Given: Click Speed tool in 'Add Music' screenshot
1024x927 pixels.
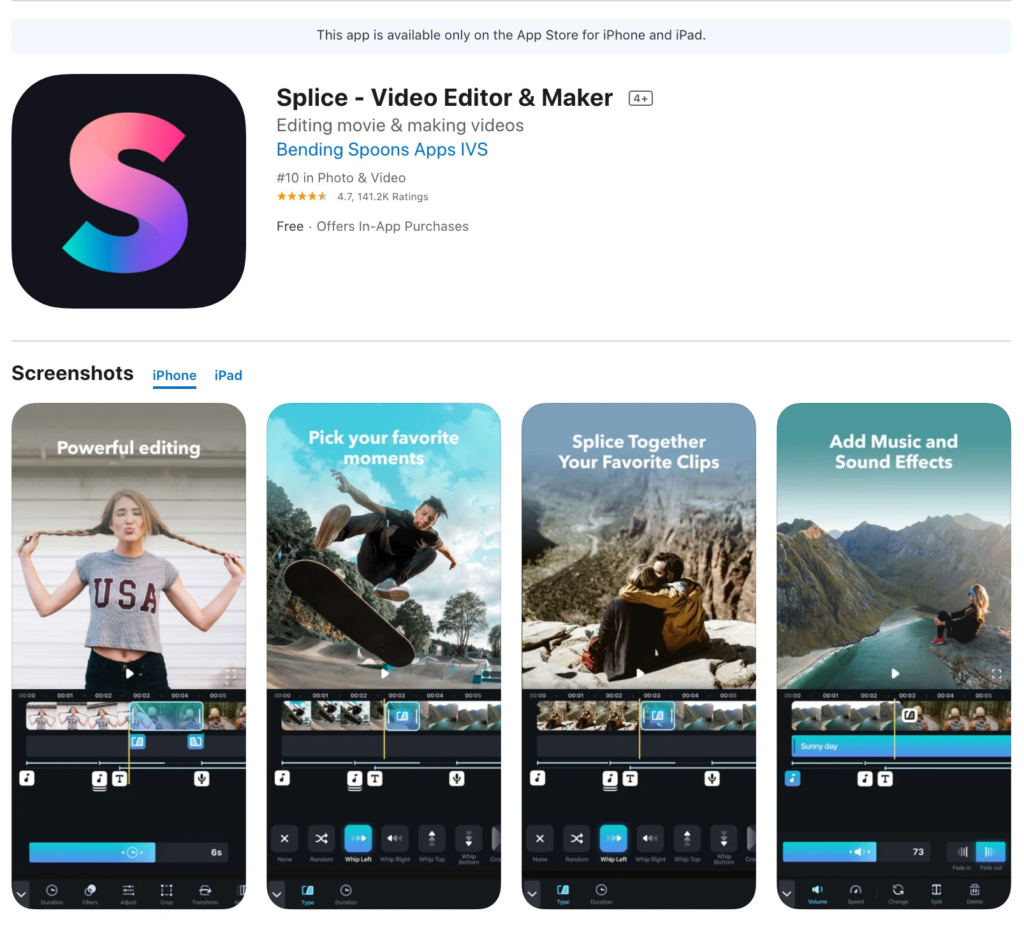Looking at the screenshot, I should pyautogui.click(x=856, y=893).
